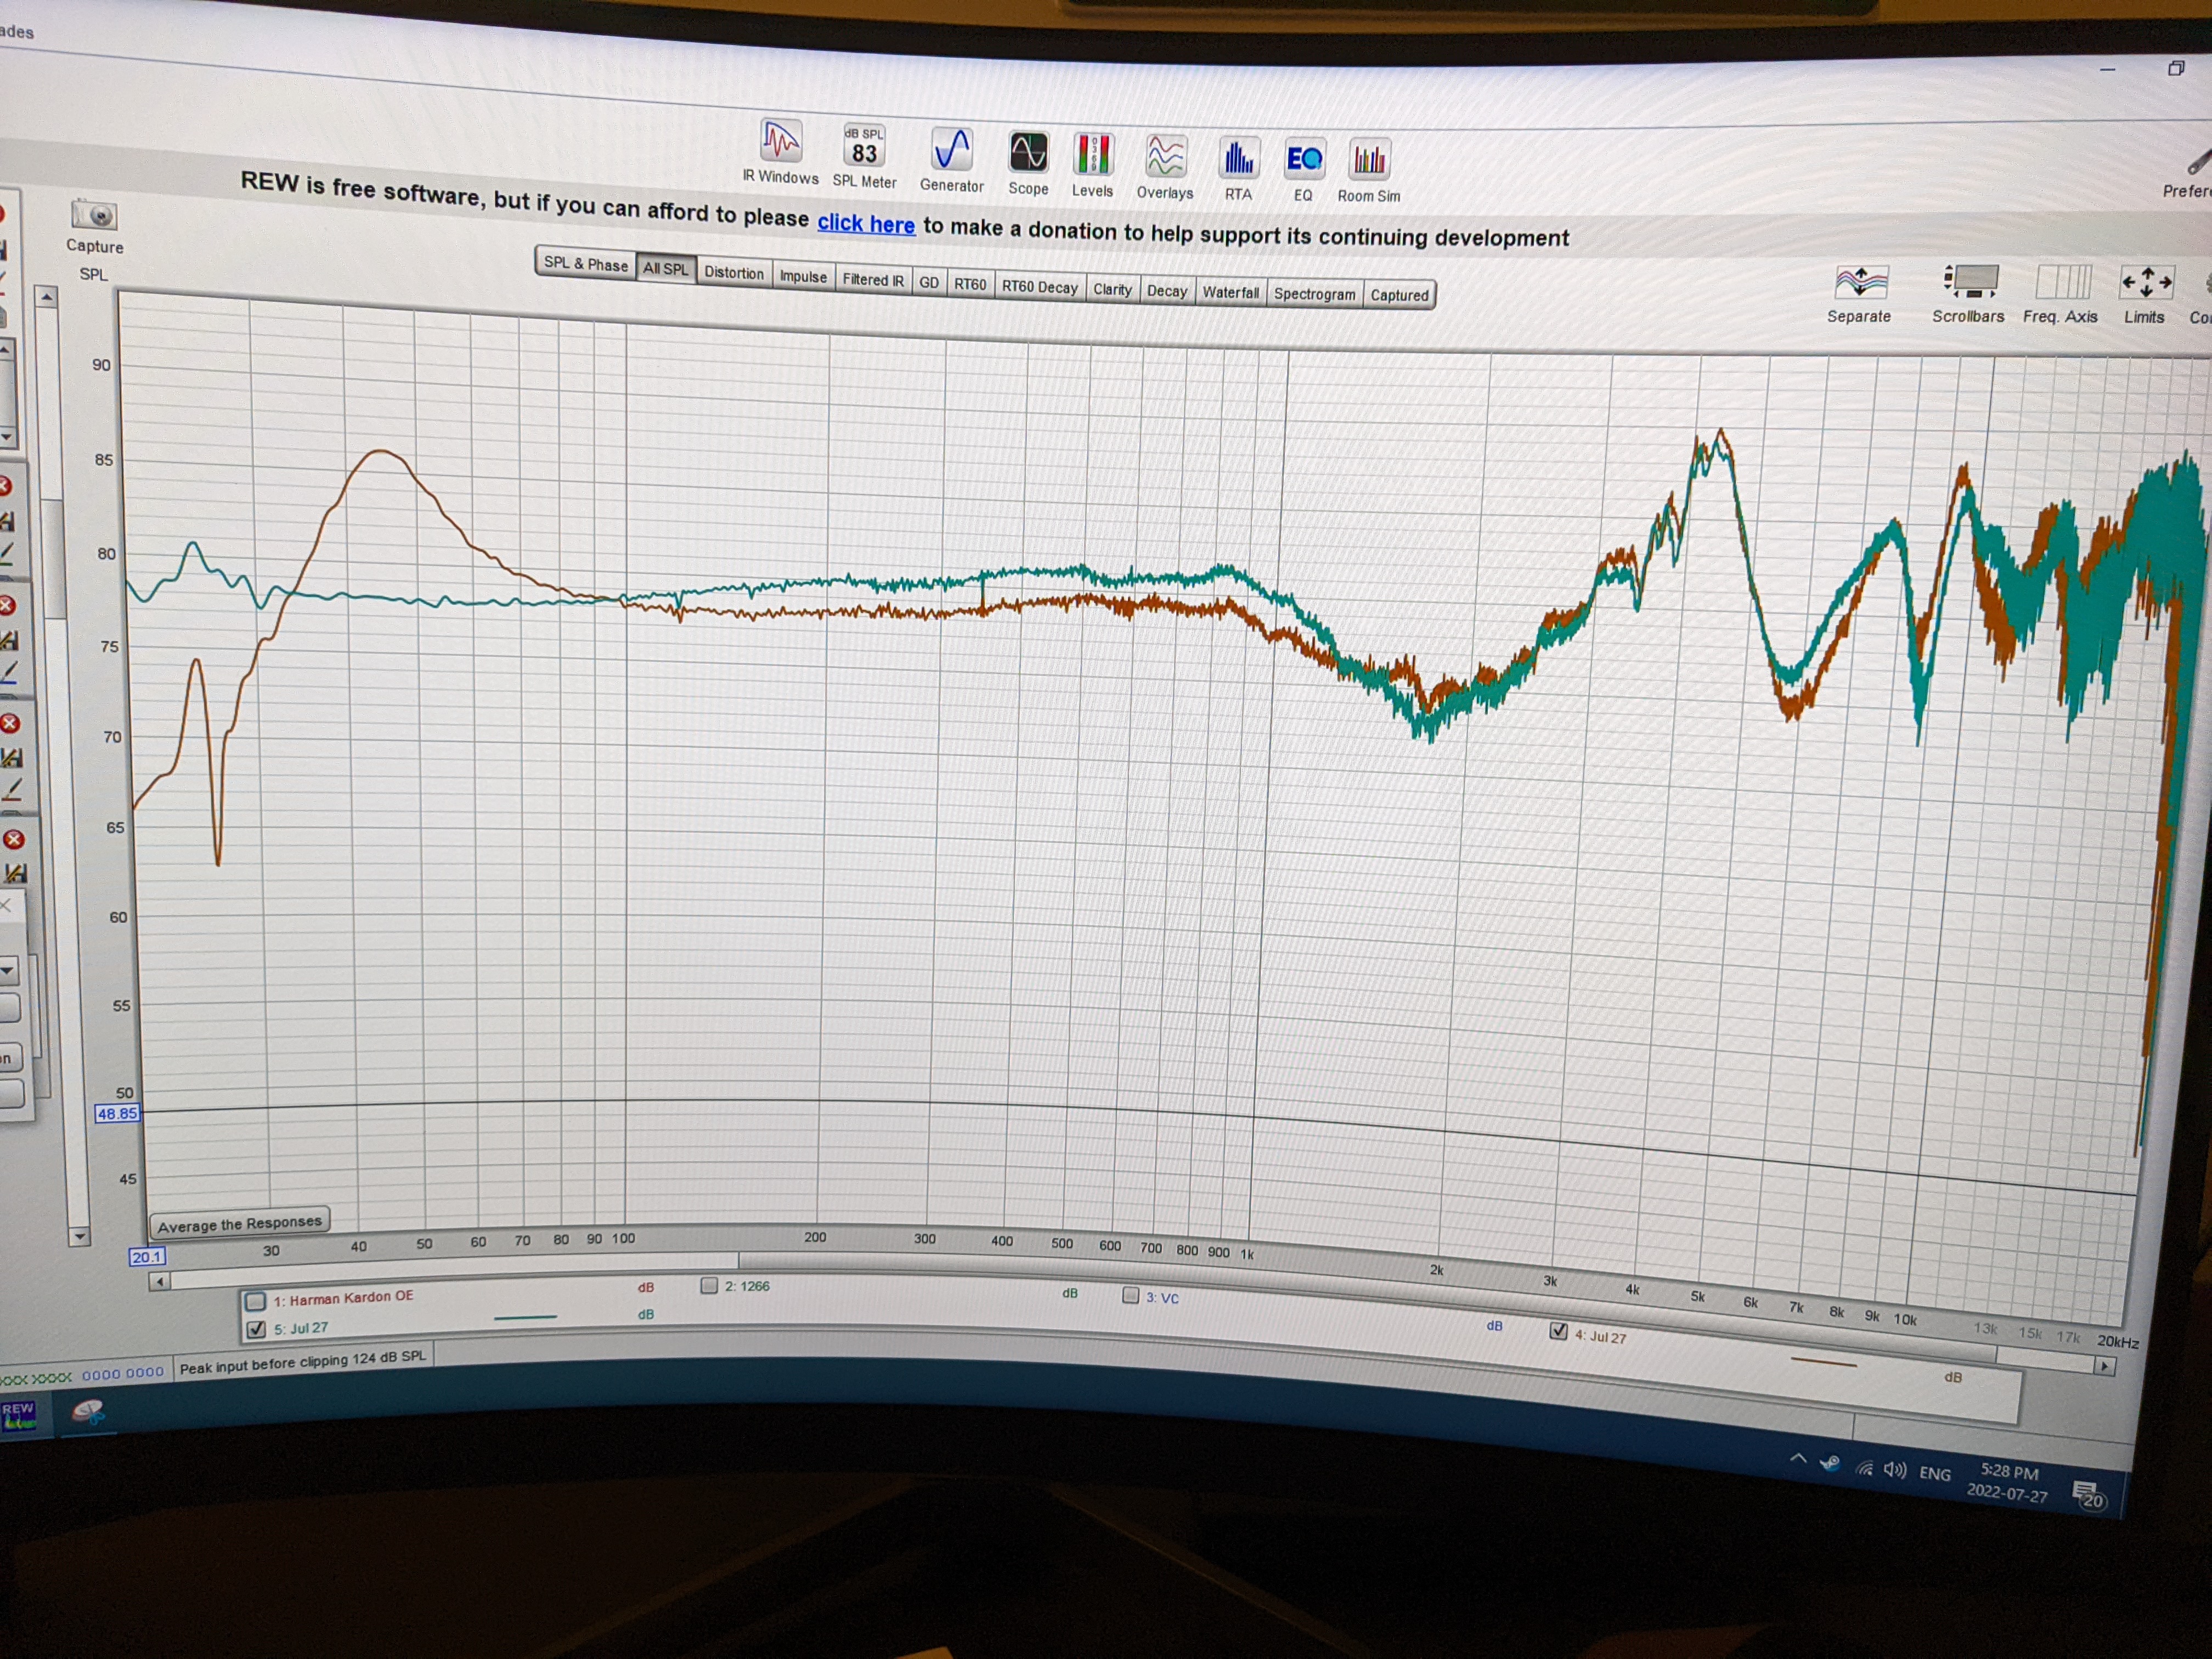This screenshot has height=1659, width=2212.
Task: Uncheck the 5: Jul 27 trace
Action: (x=256, y=1329)
